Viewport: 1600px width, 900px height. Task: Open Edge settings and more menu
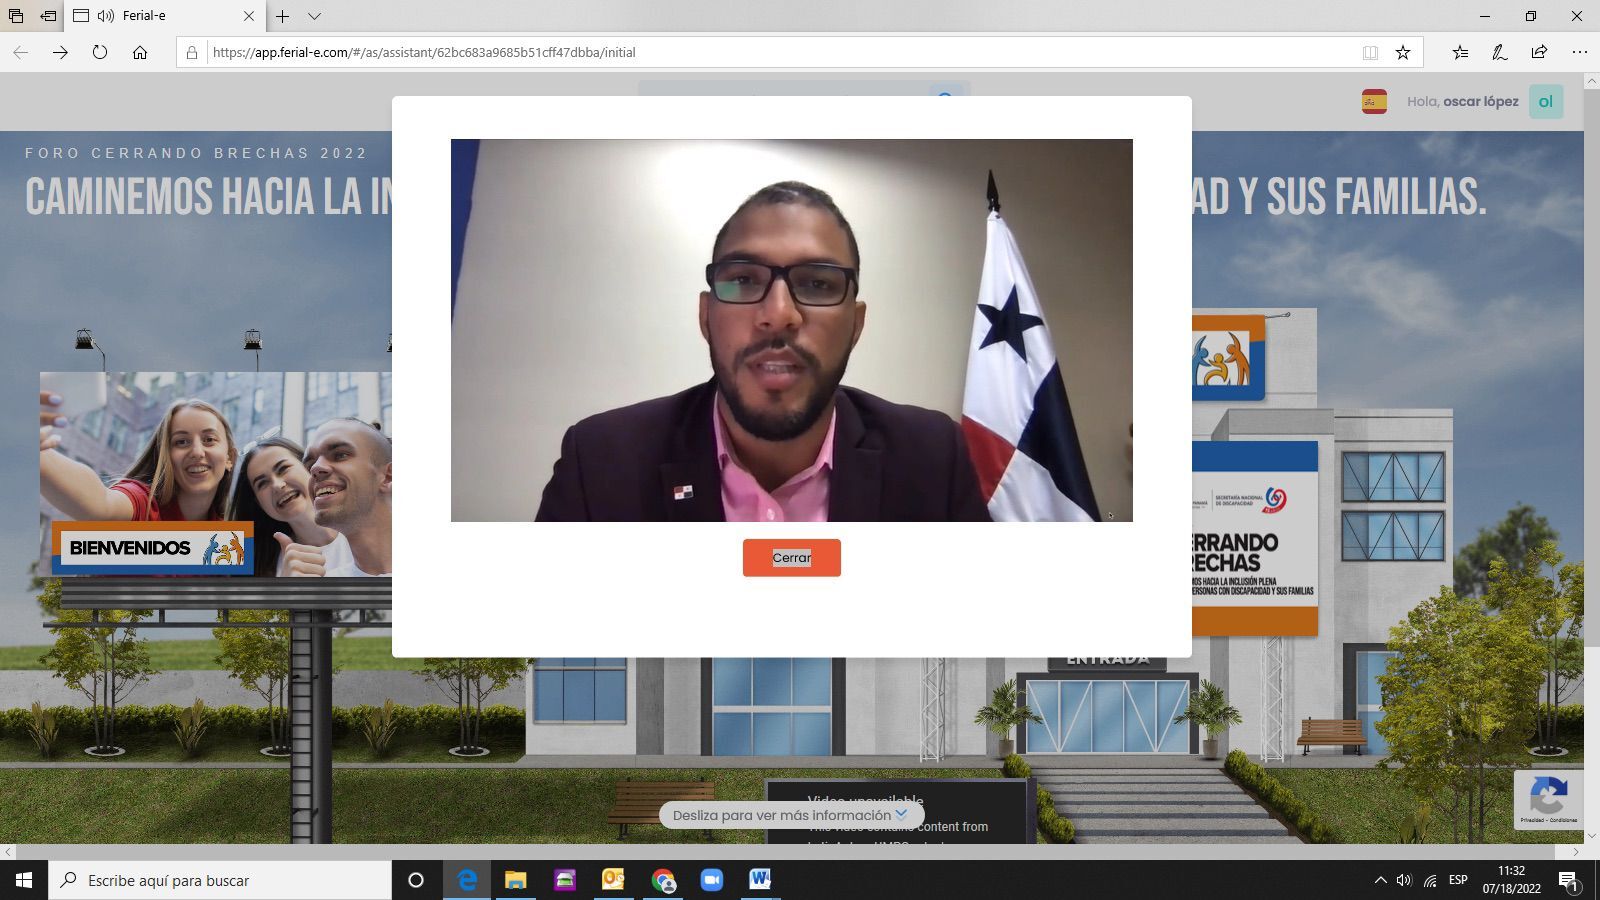tap(1579, 52)
